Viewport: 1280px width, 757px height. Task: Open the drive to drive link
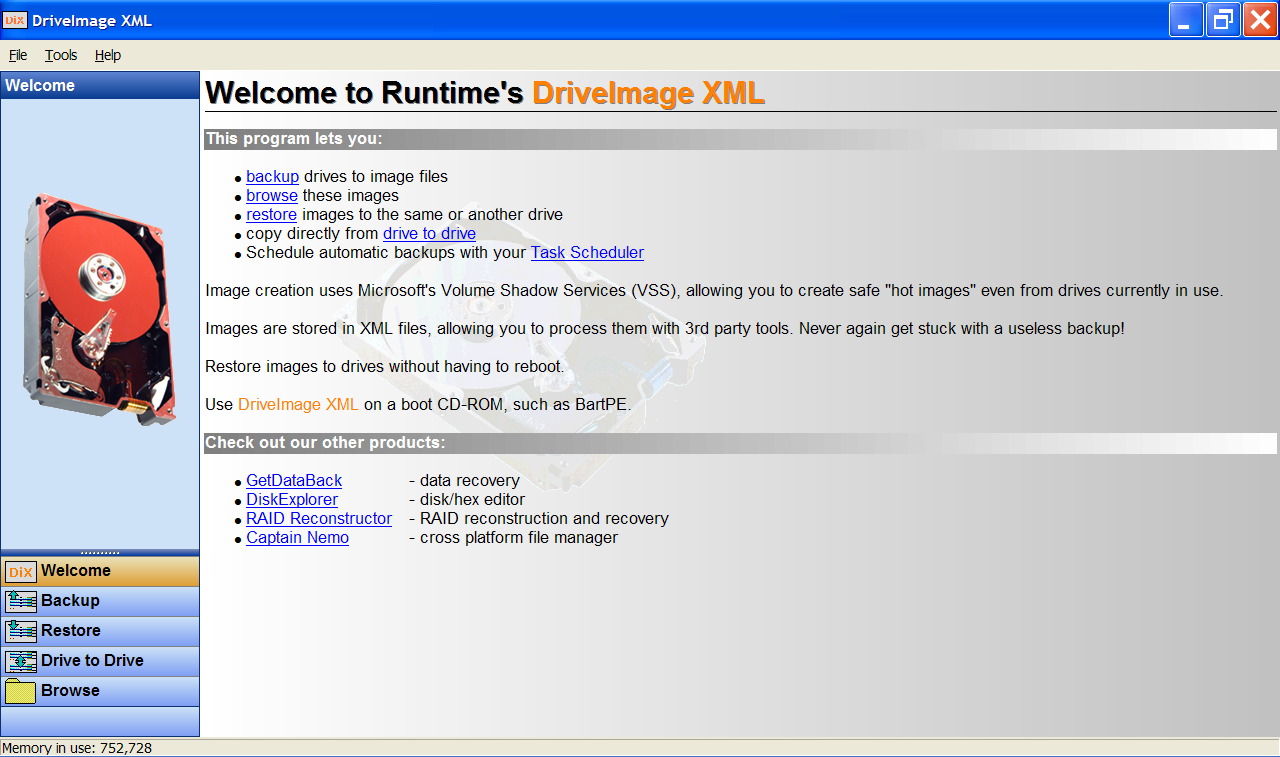(x=429, y=234)
